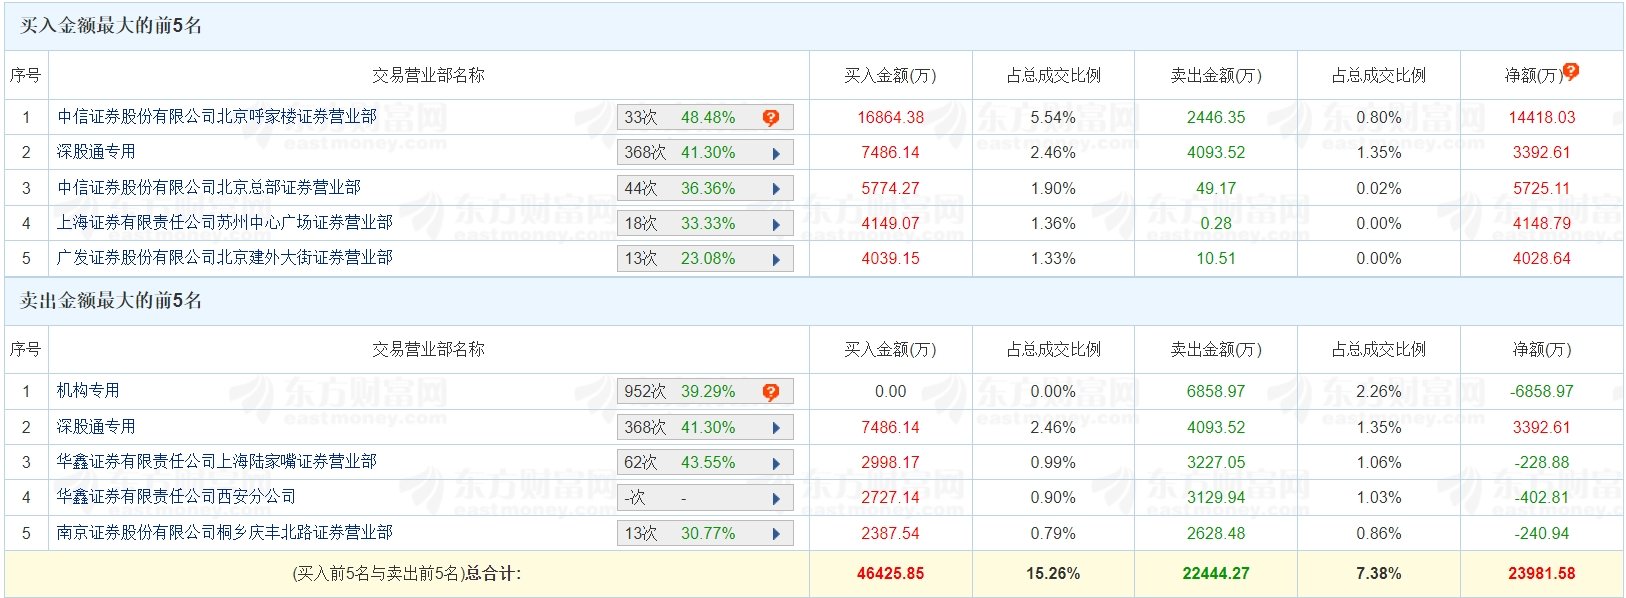This screenshot has width=1626, height=598.
Task: Open the 华鑫证券有限责任公司西安分公司 link
Action: (x=176, y=497)
